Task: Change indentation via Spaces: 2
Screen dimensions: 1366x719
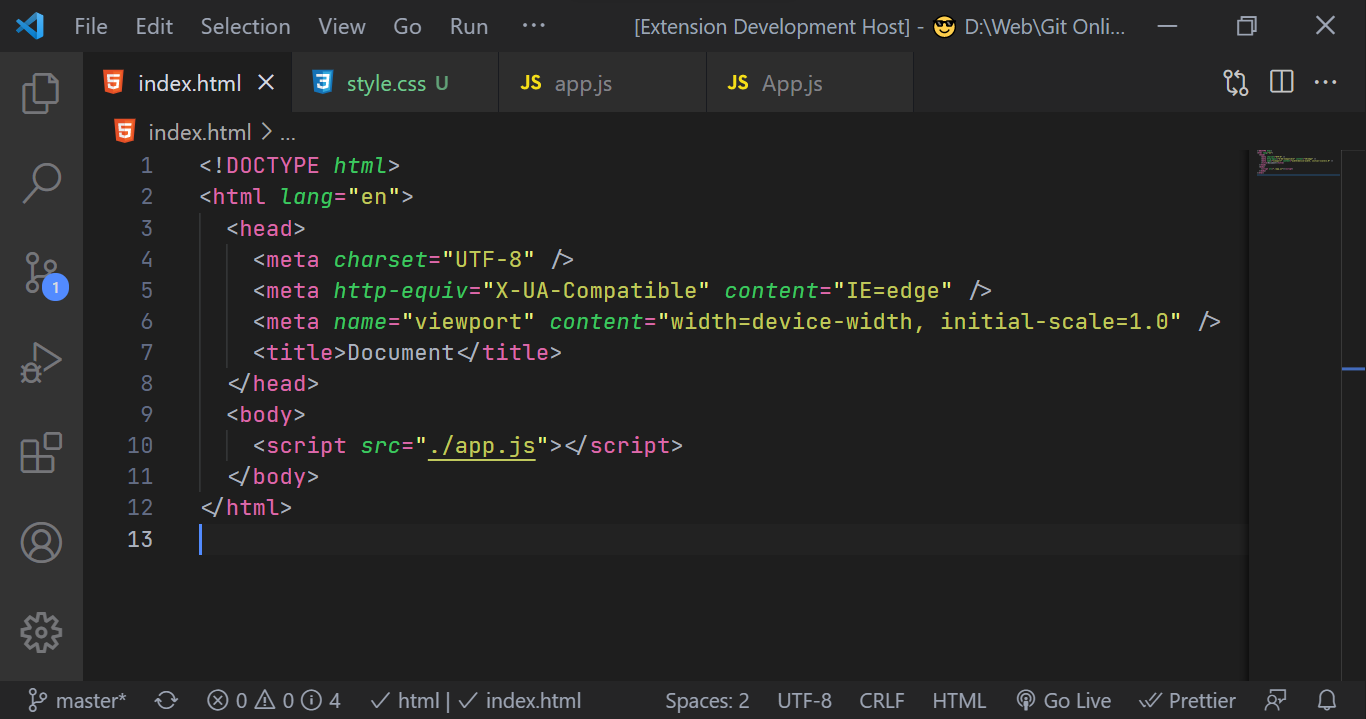Action: [x=707, y=701]
